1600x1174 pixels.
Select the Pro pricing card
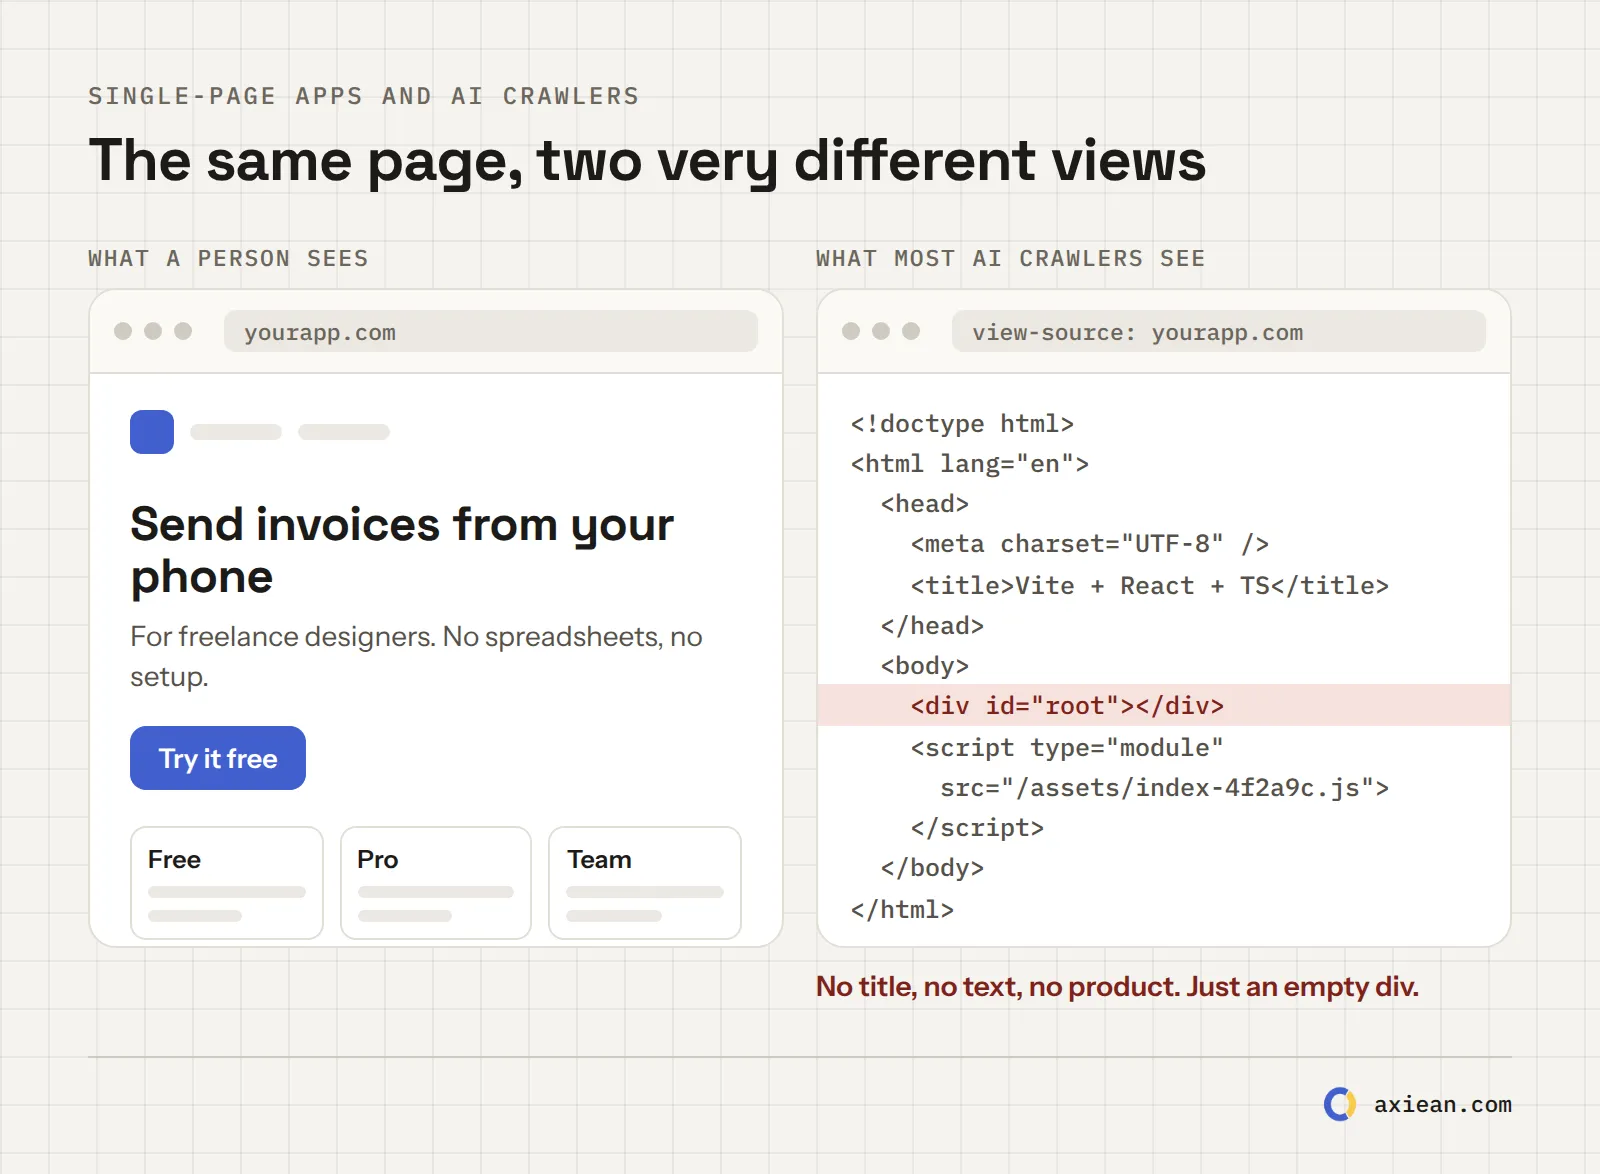pos(436,883)
